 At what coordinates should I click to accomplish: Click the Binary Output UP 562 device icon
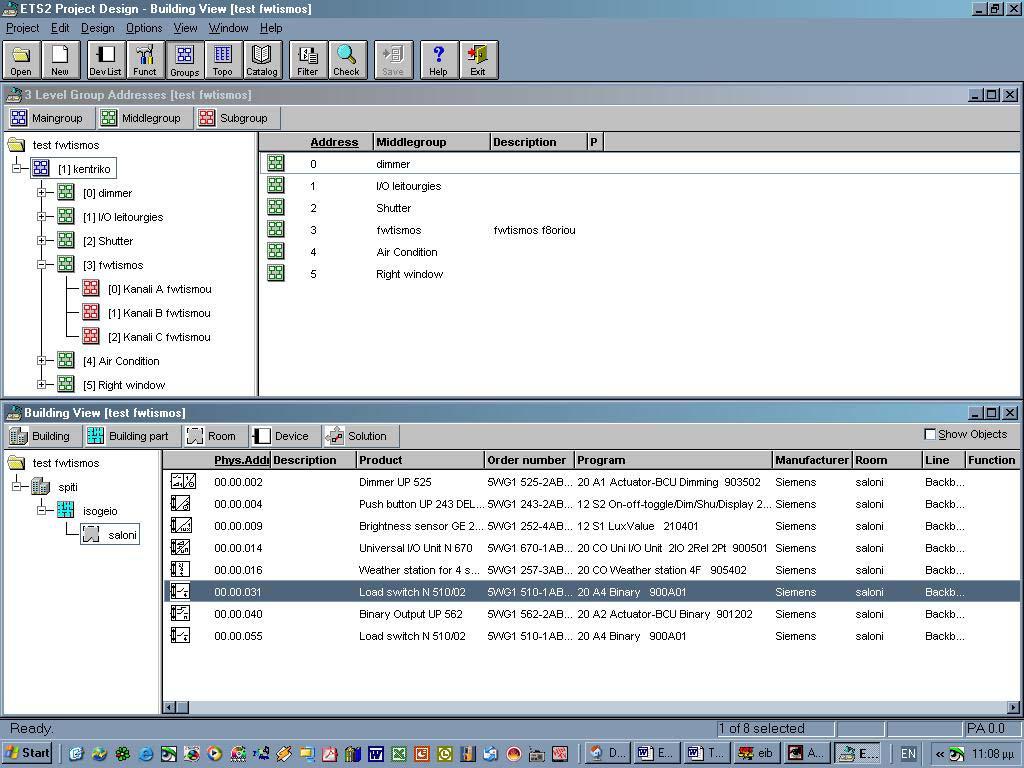(181, 614)
